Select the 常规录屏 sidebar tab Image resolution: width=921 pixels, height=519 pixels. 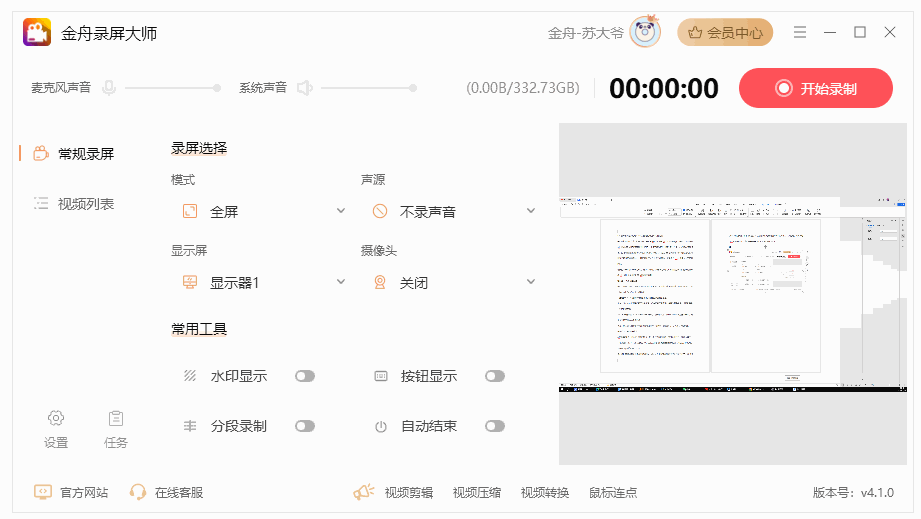73,154
